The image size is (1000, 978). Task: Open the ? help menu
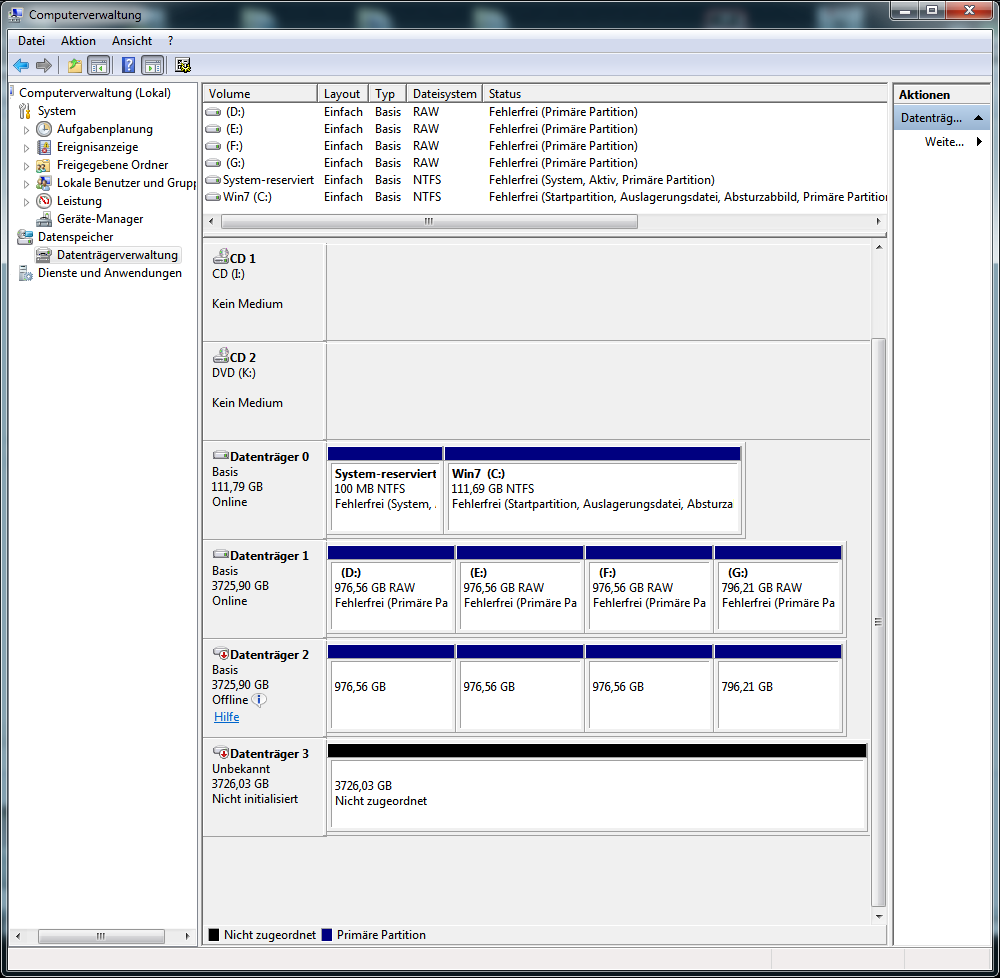point(170,41)
